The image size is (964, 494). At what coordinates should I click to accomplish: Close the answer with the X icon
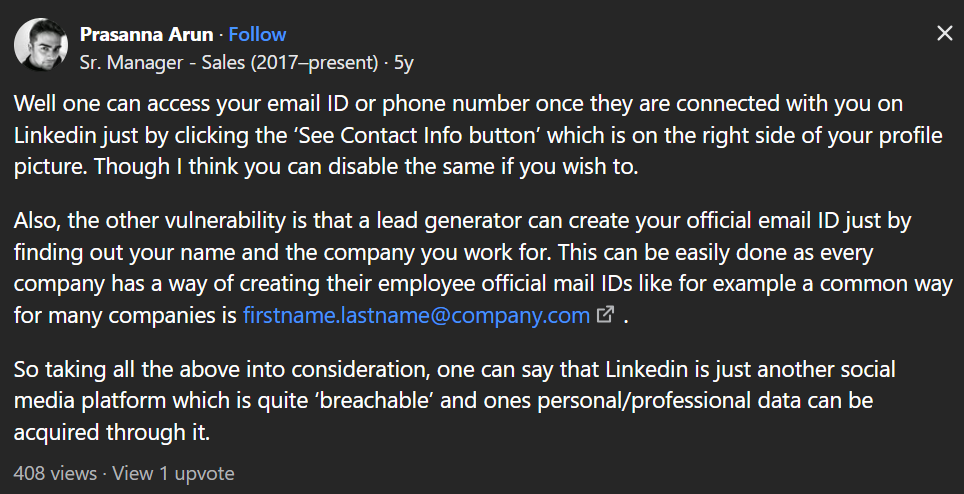coord(944,33)
